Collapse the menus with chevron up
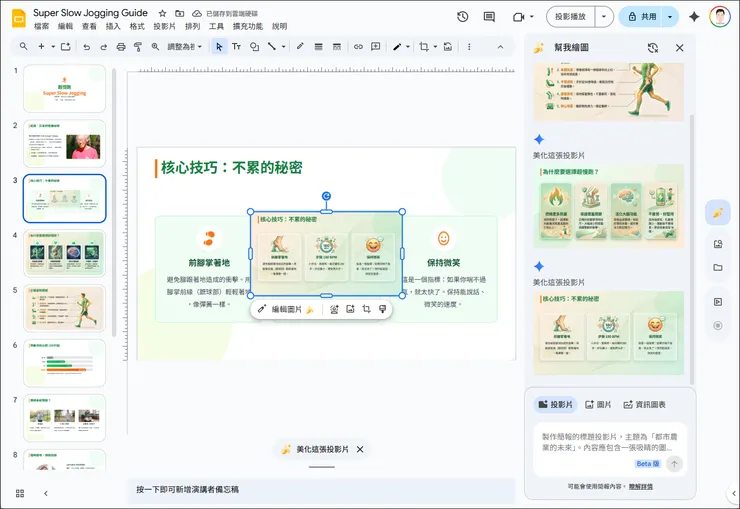This screenshot has height=509, width=740. click(500, 47)
